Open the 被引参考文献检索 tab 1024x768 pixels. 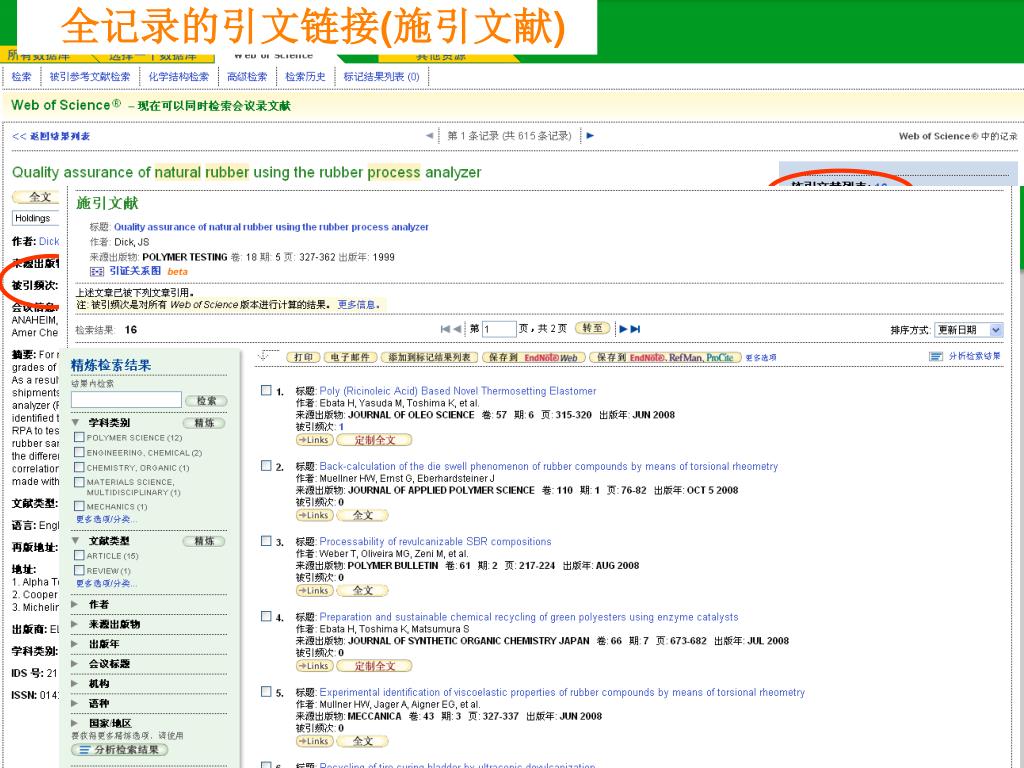(90, 76)
